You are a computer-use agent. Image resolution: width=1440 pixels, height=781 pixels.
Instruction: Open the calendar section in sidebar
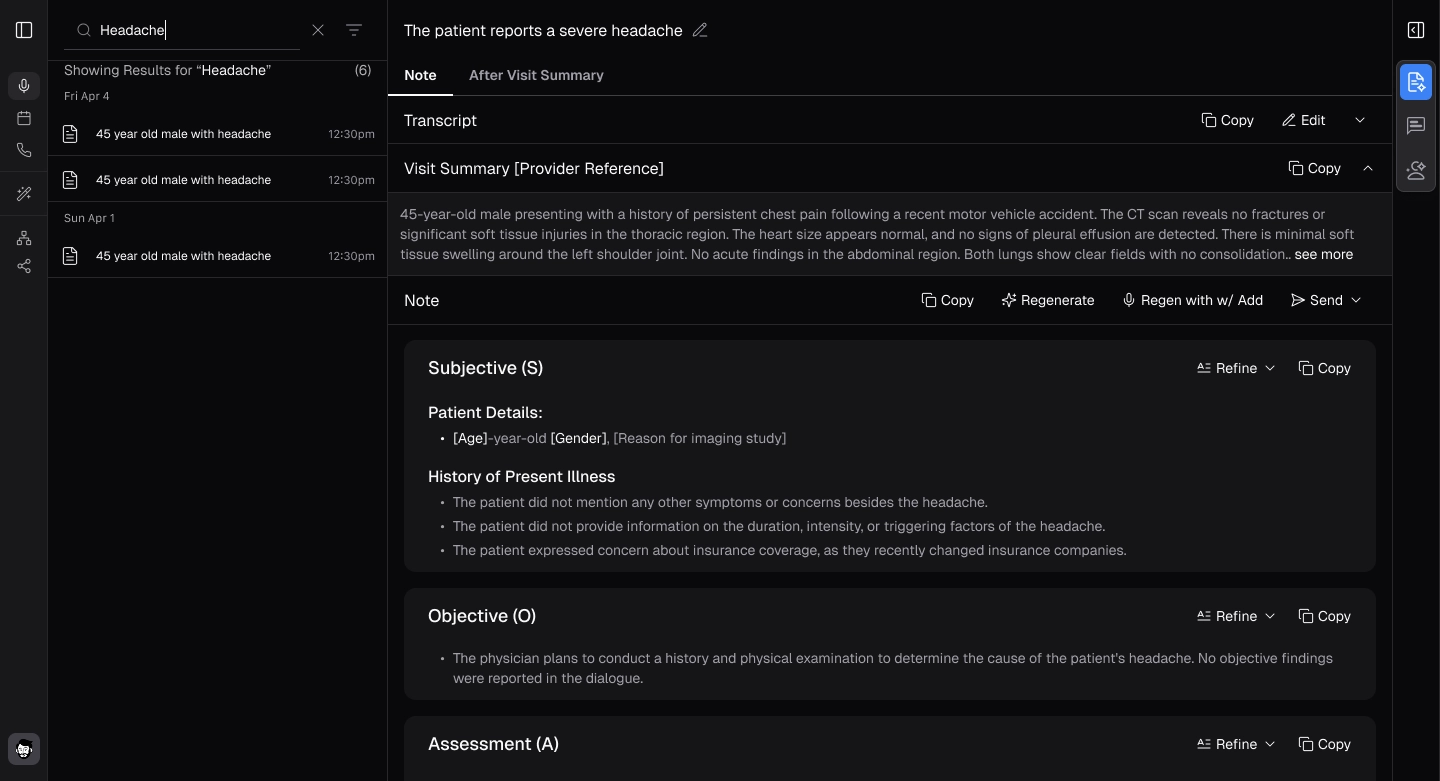click(24, 118)
